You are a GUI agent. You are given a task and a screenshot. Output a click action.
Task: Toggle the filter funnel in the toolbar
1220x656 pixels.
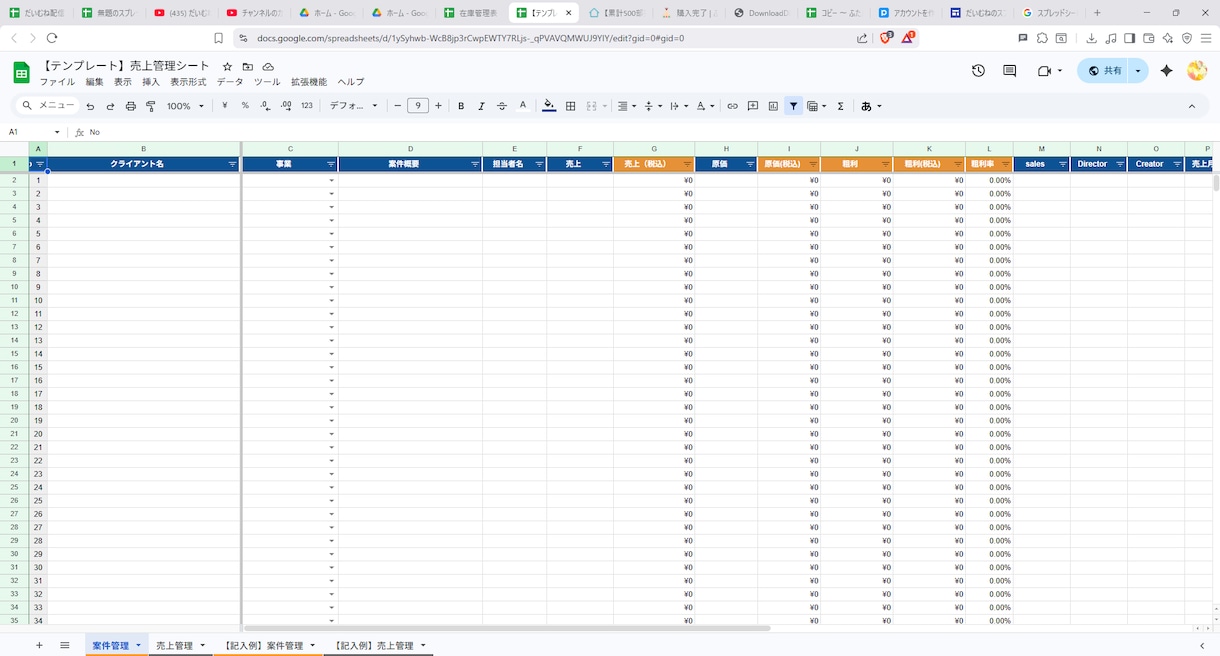tap(794, 106)
